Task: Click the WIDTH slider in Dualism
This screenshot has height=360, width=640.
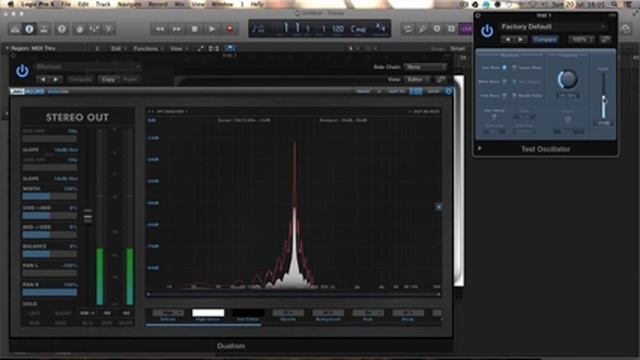Action: point(49,196)
